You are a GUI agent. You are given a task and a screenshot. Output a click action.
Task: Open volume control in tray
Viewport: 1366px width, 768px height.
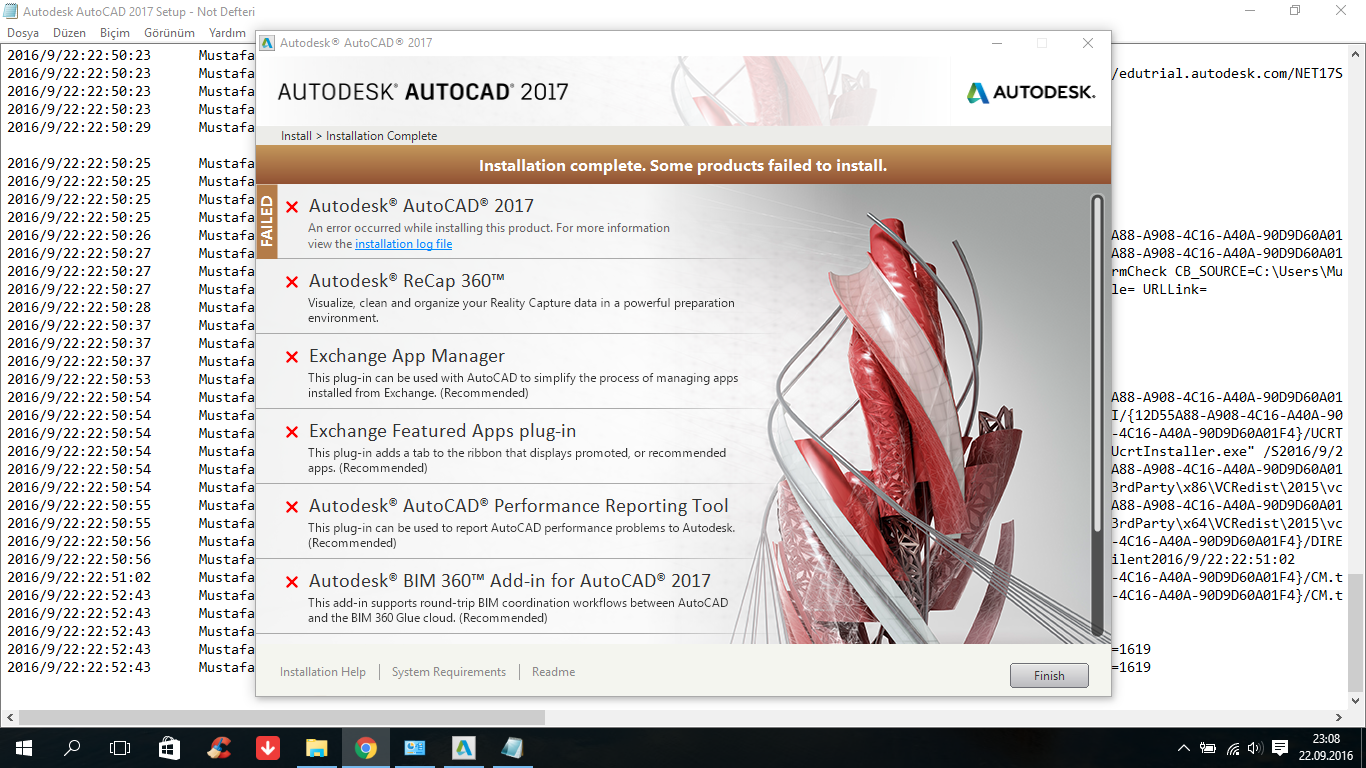click(1255, 748)
